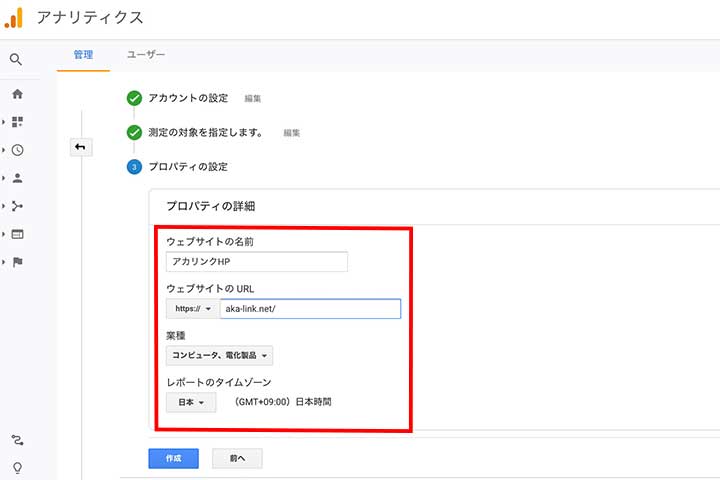
Task: Open Behavior reports window icon
Action: (17, 234)
